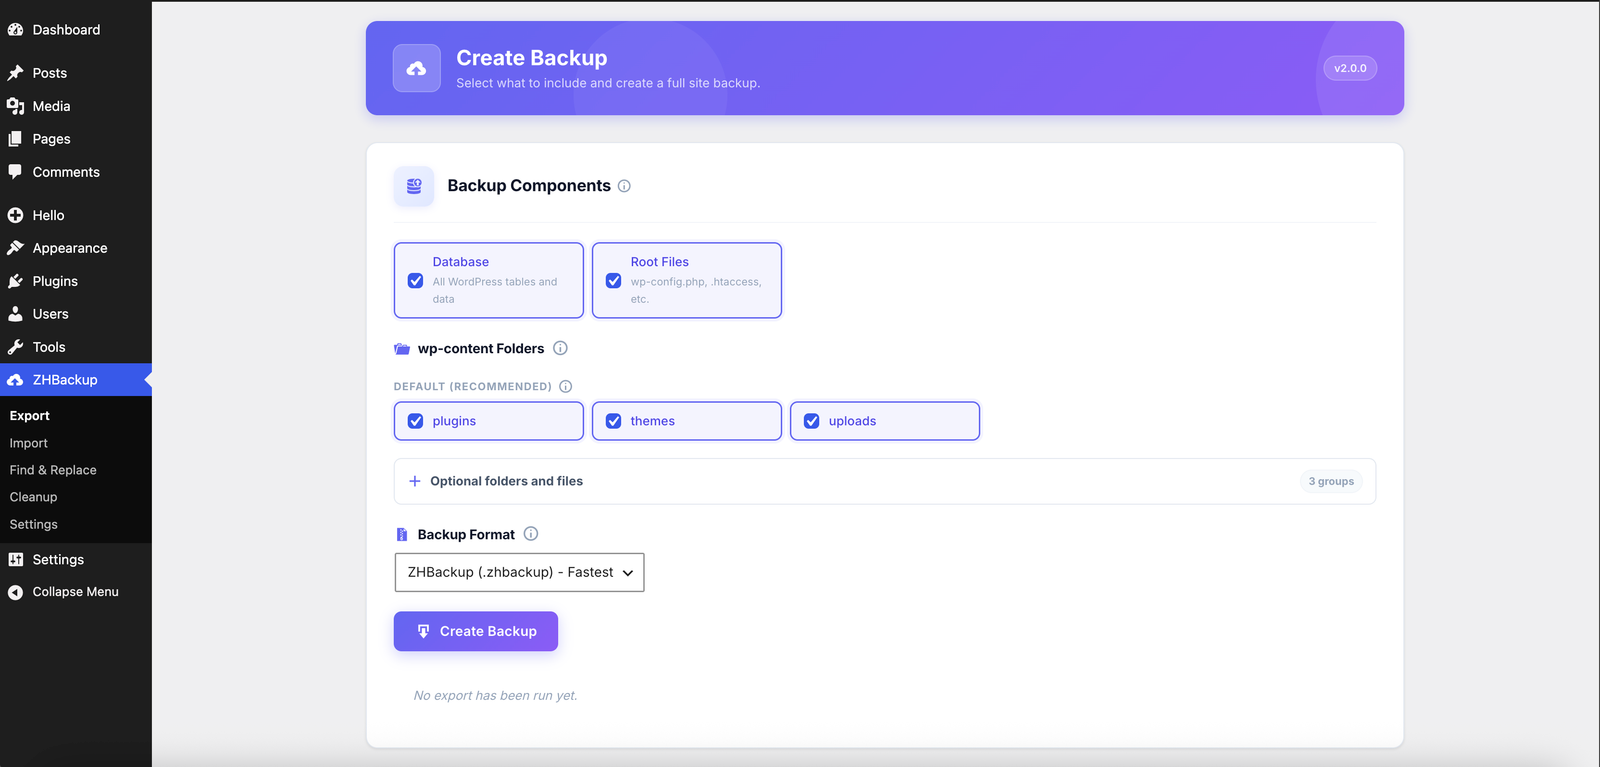
Task: Click the Hello plus-circle icon
Action: (15, 215)
